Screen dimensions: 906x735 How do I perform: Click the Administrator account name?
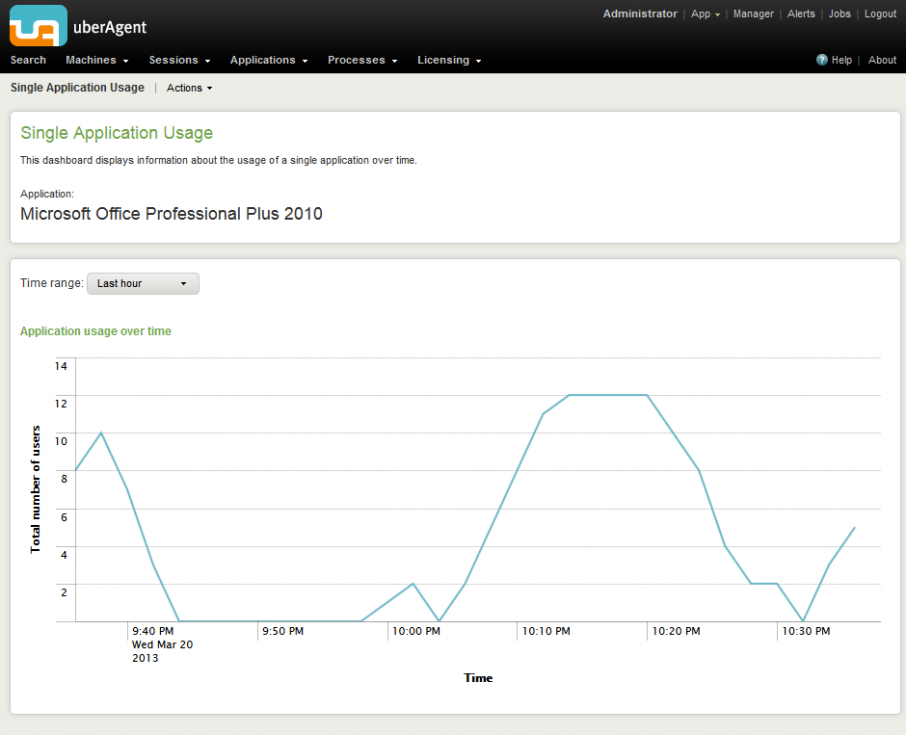pyautogui.click(x=640, y=14)
